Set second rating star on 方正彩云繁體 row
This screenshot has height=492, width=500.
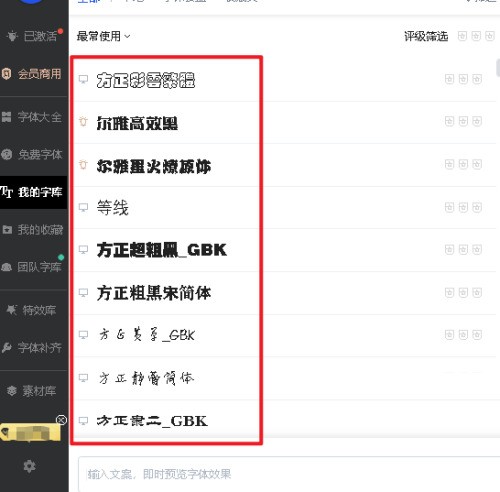click(463, 79)
